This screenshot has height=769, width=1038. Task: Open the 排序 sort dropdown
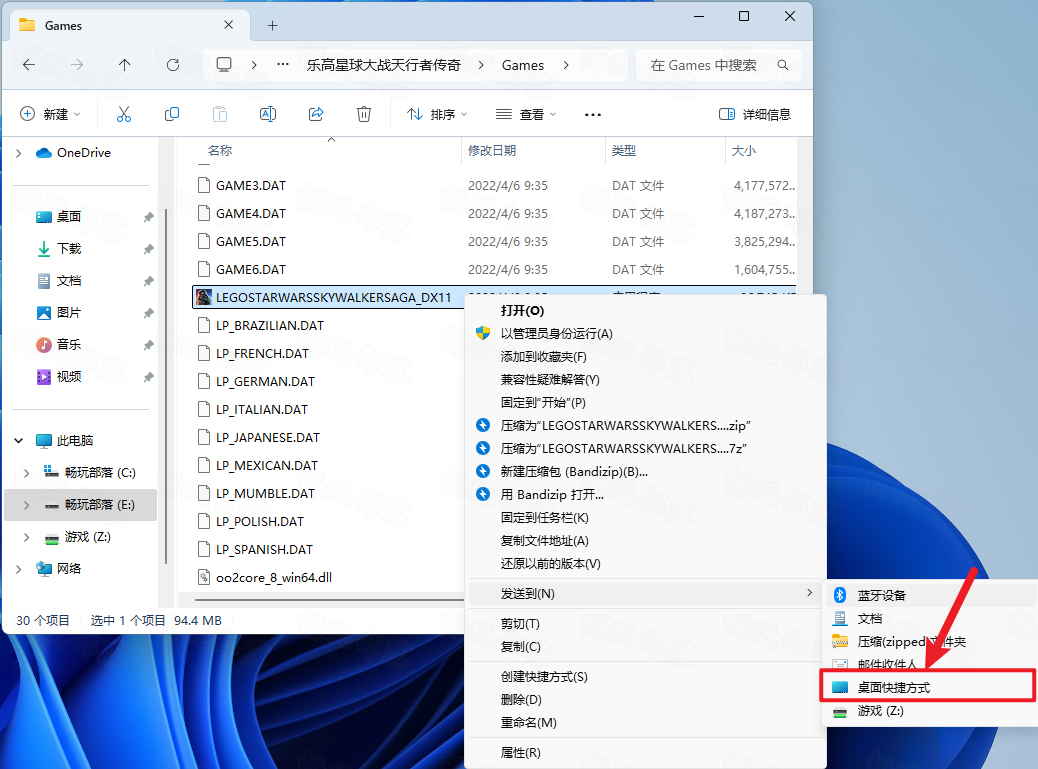pos(437,114)
